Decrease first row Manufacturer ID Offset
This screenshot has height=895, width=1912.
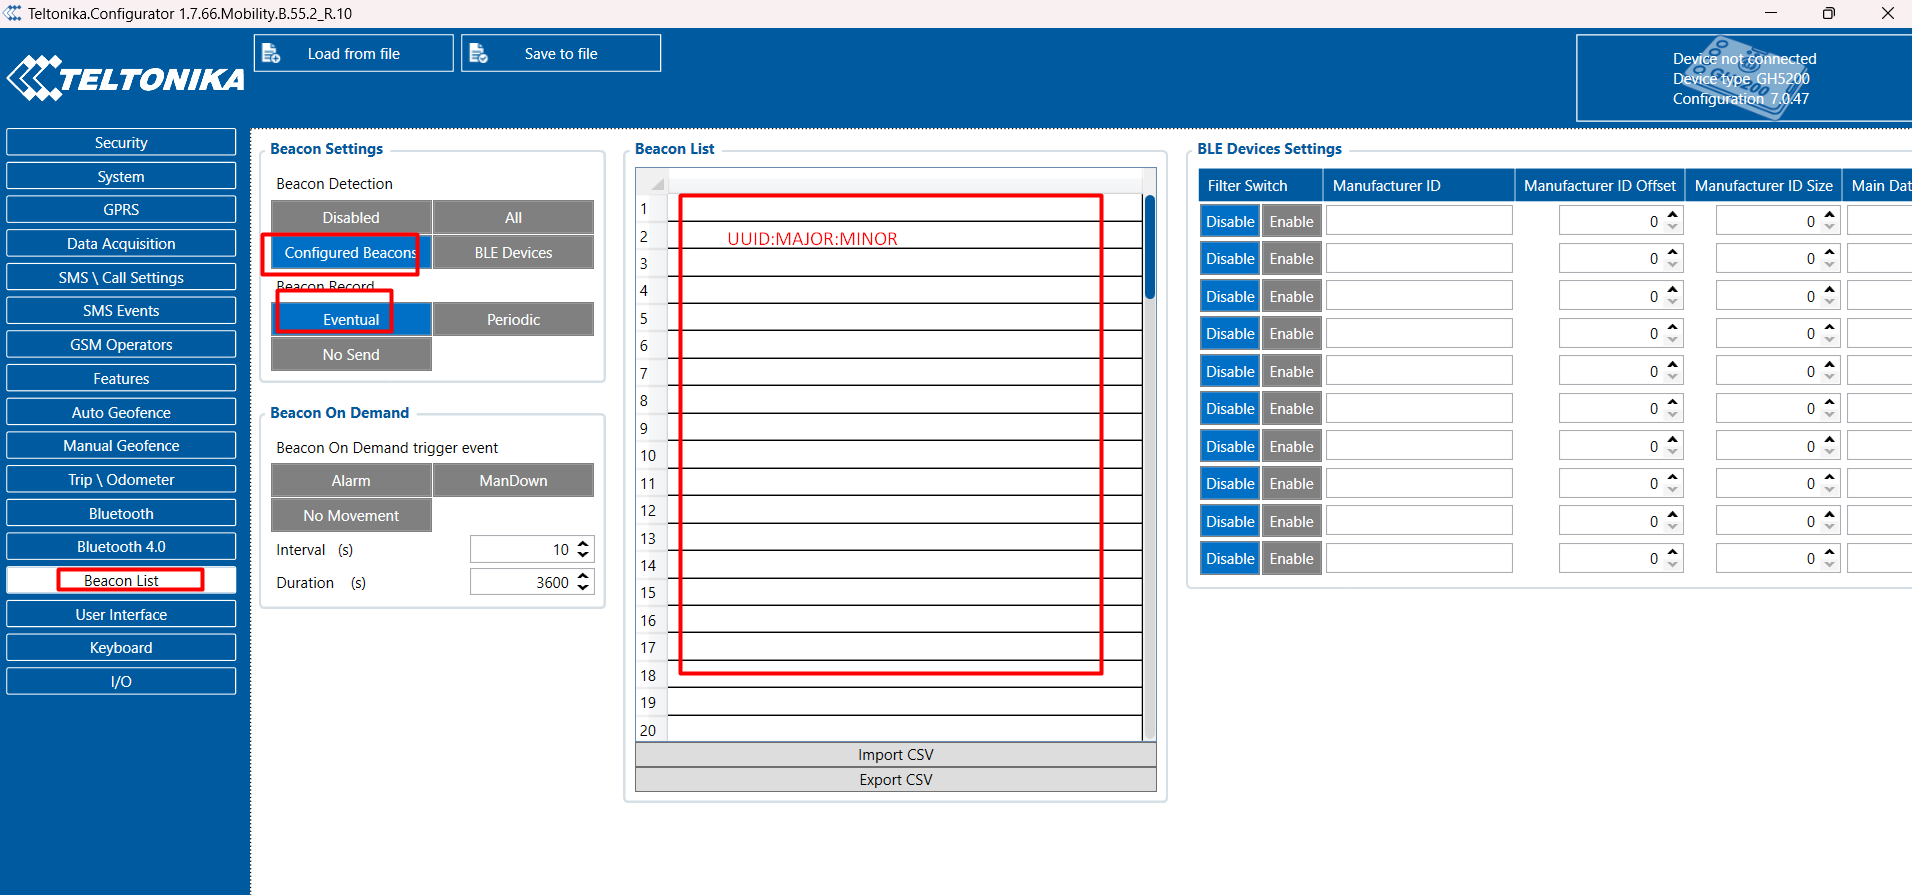pyautogui.click(x=1672, y=227)
